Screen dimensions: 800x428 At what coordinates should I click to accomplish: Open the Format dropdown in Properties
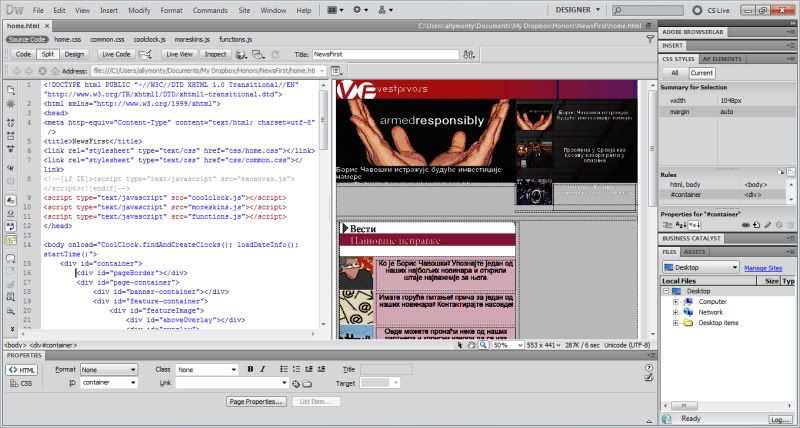click(109, 370)
